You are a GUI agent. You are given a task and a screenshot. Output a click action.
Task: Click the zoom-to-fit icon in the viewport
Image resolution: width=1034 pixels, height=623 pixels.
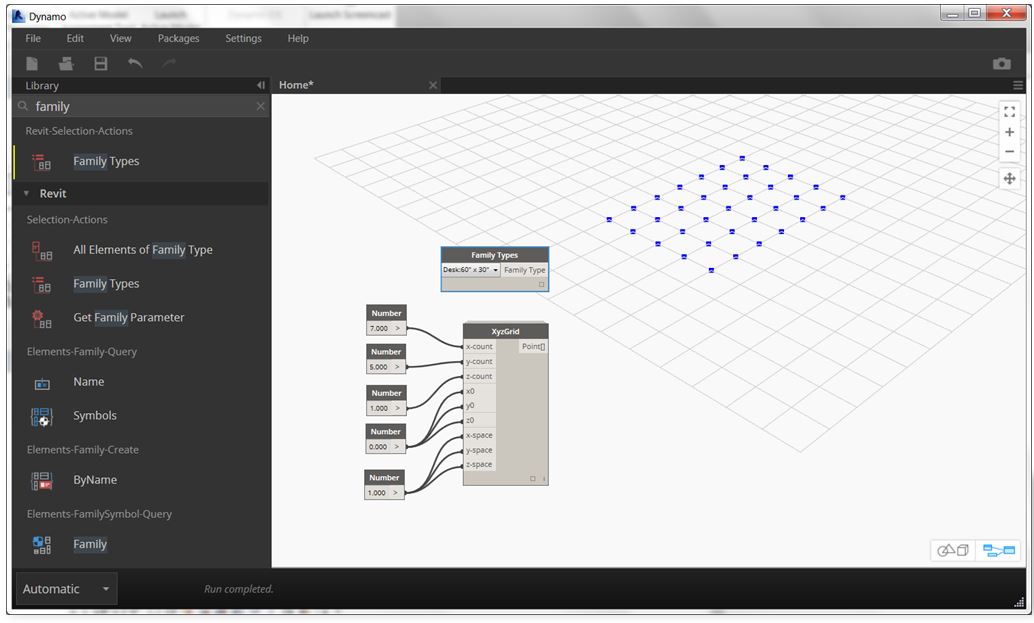coord(1009,112)
